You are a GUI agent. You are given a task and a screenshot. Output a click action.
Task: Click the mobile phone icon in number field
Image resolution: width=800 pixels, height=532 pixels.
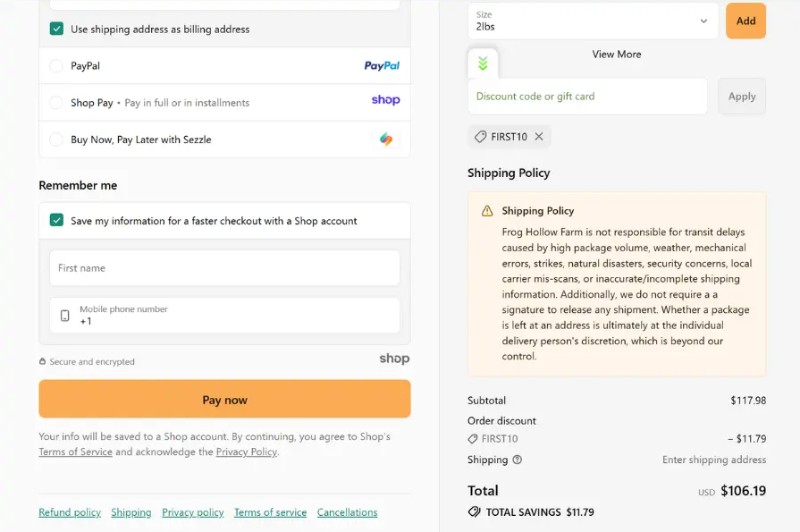pyautogui.click(x=65, y=316)
